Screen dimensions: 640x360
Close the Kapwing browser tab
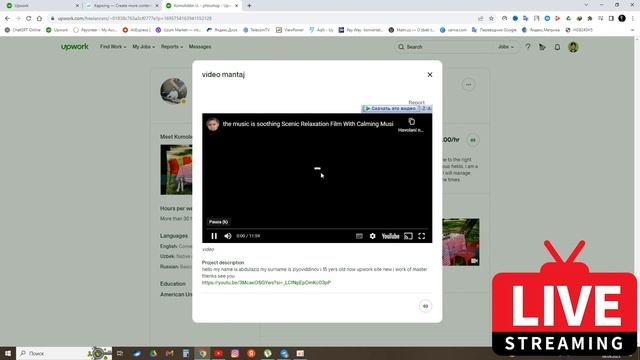pyautogui.click(x=157, y=6)
